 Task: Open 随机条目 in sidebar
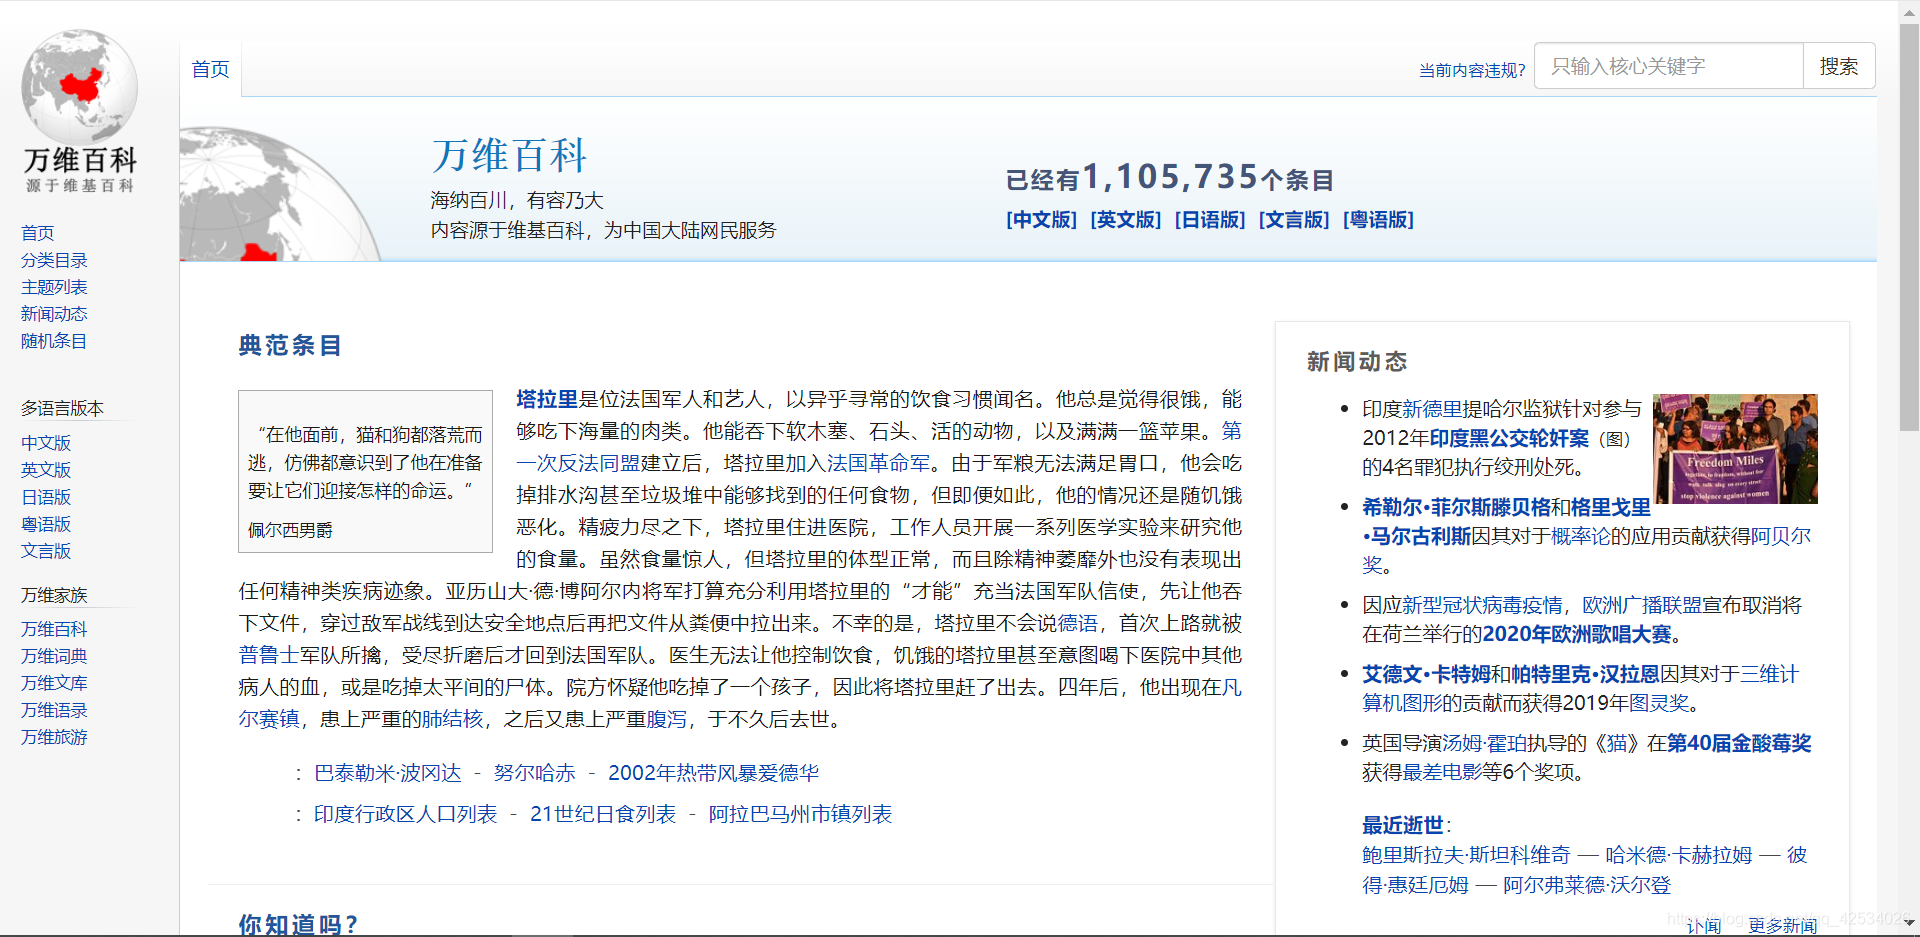tap(54, 341)
